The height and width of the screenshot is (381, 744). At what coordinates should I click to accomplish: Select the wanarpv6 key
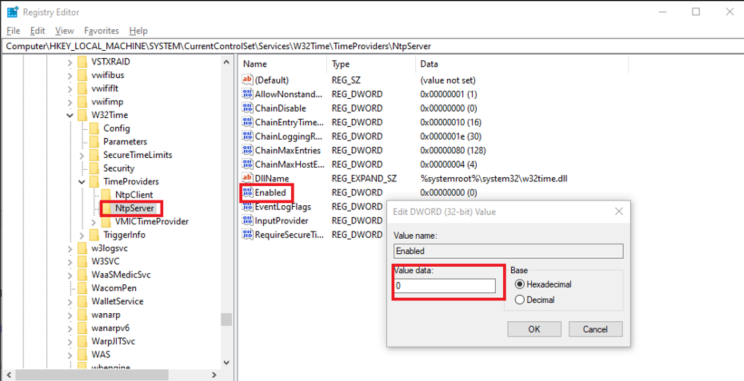(x=110, y=328)
